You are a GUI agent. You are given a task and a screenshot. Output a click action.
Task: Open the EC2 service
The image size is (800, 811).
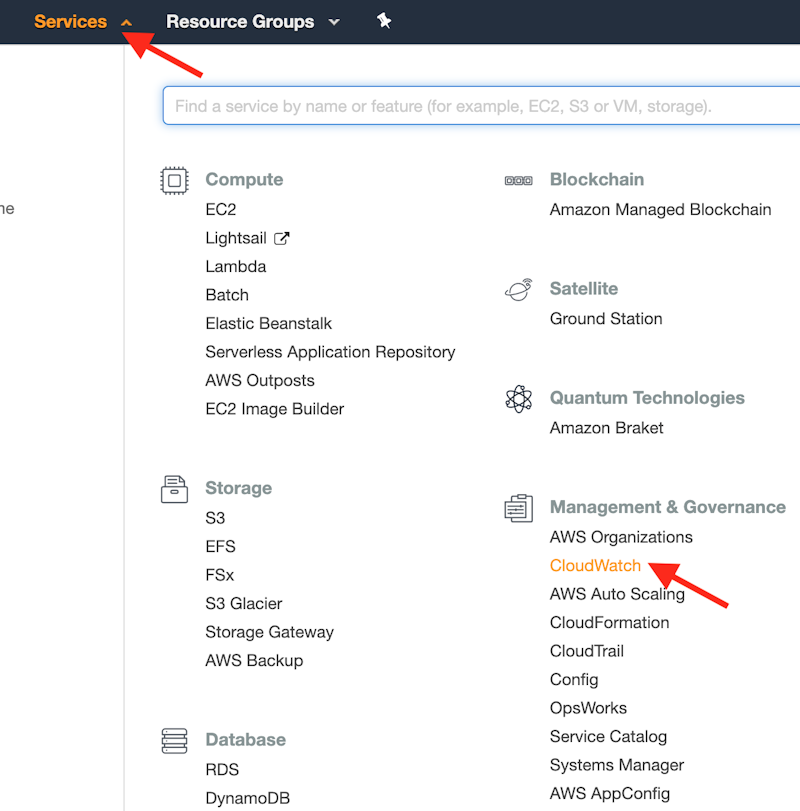click(x=220, y=209)
